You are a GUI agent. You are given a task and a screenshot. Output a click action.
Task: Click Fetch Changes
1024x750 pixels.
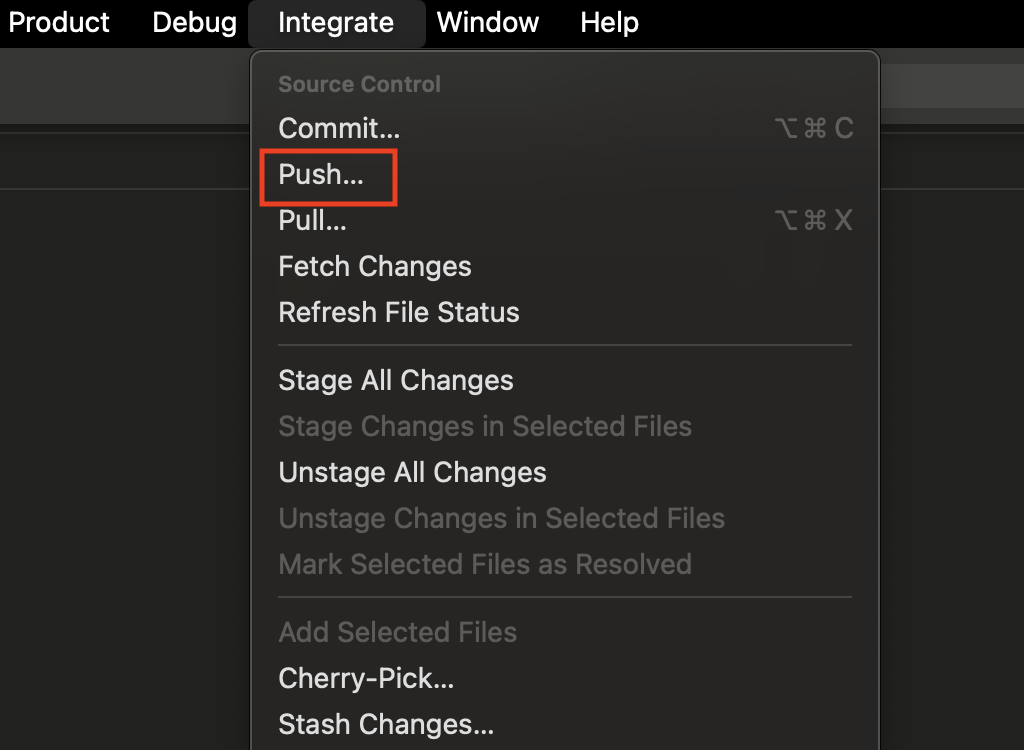point(566,267)
